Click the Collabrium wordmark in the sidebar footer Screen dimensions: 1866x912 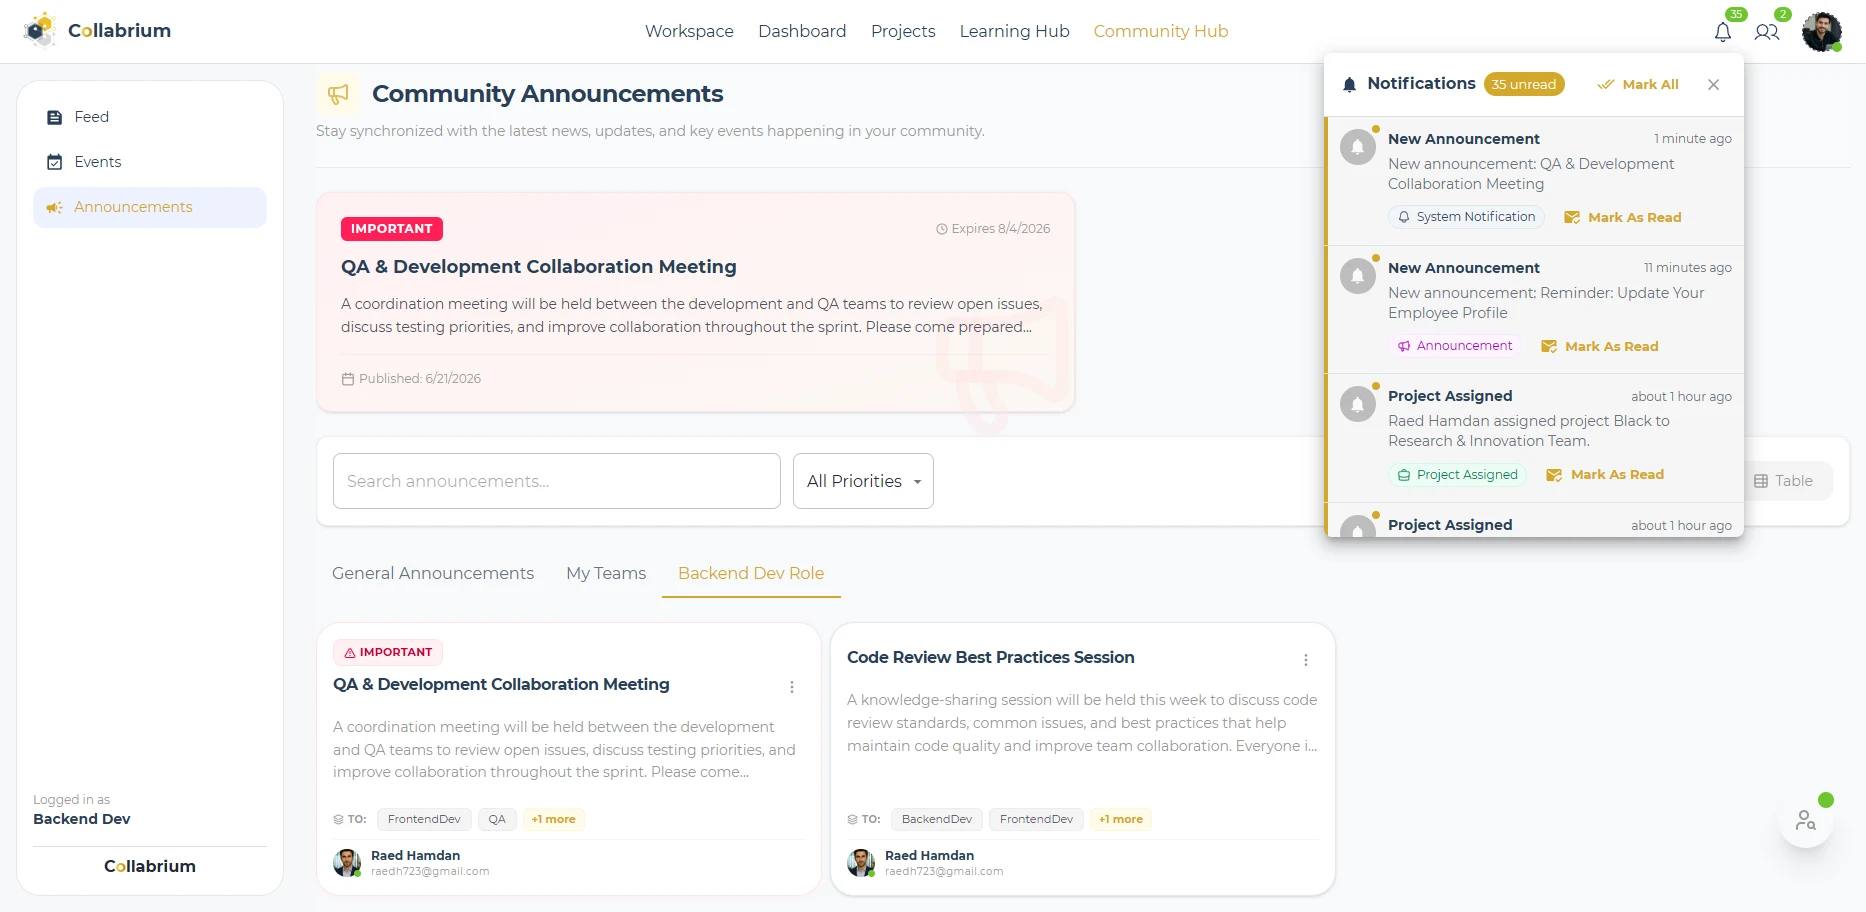click(150, 867)
